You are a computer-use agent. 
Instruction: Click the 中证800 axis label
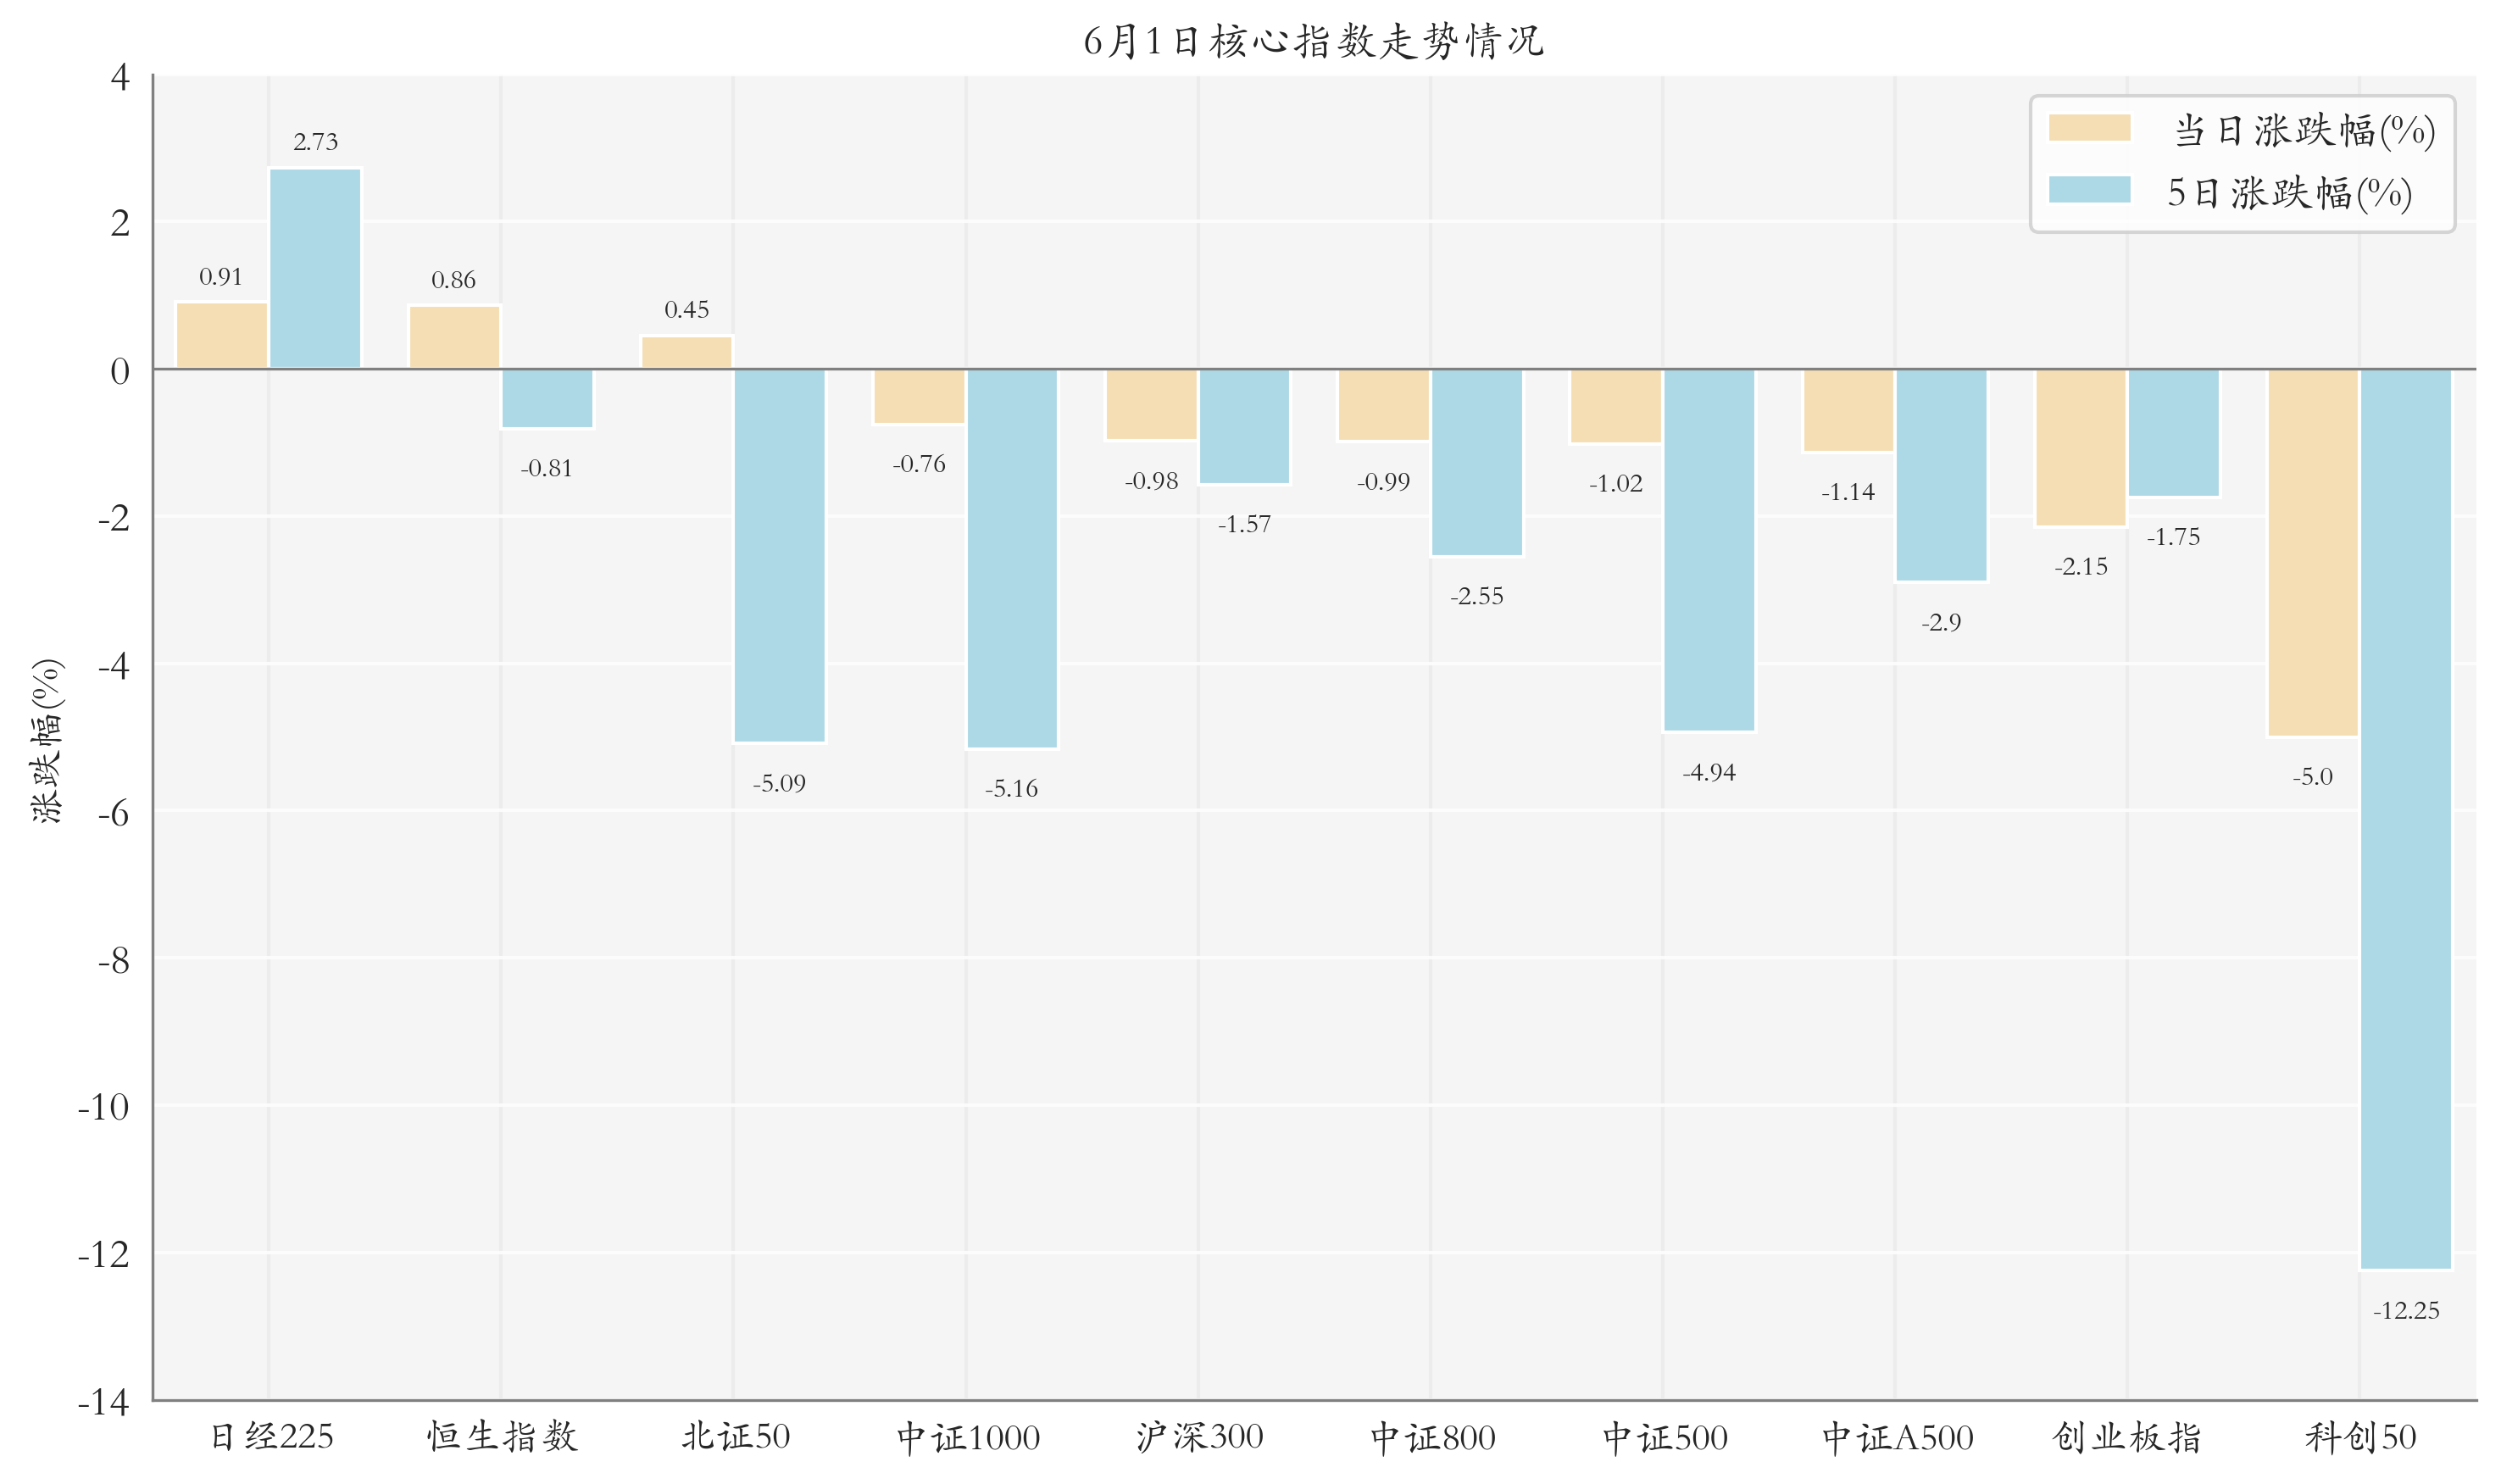pos(1432,1437)
